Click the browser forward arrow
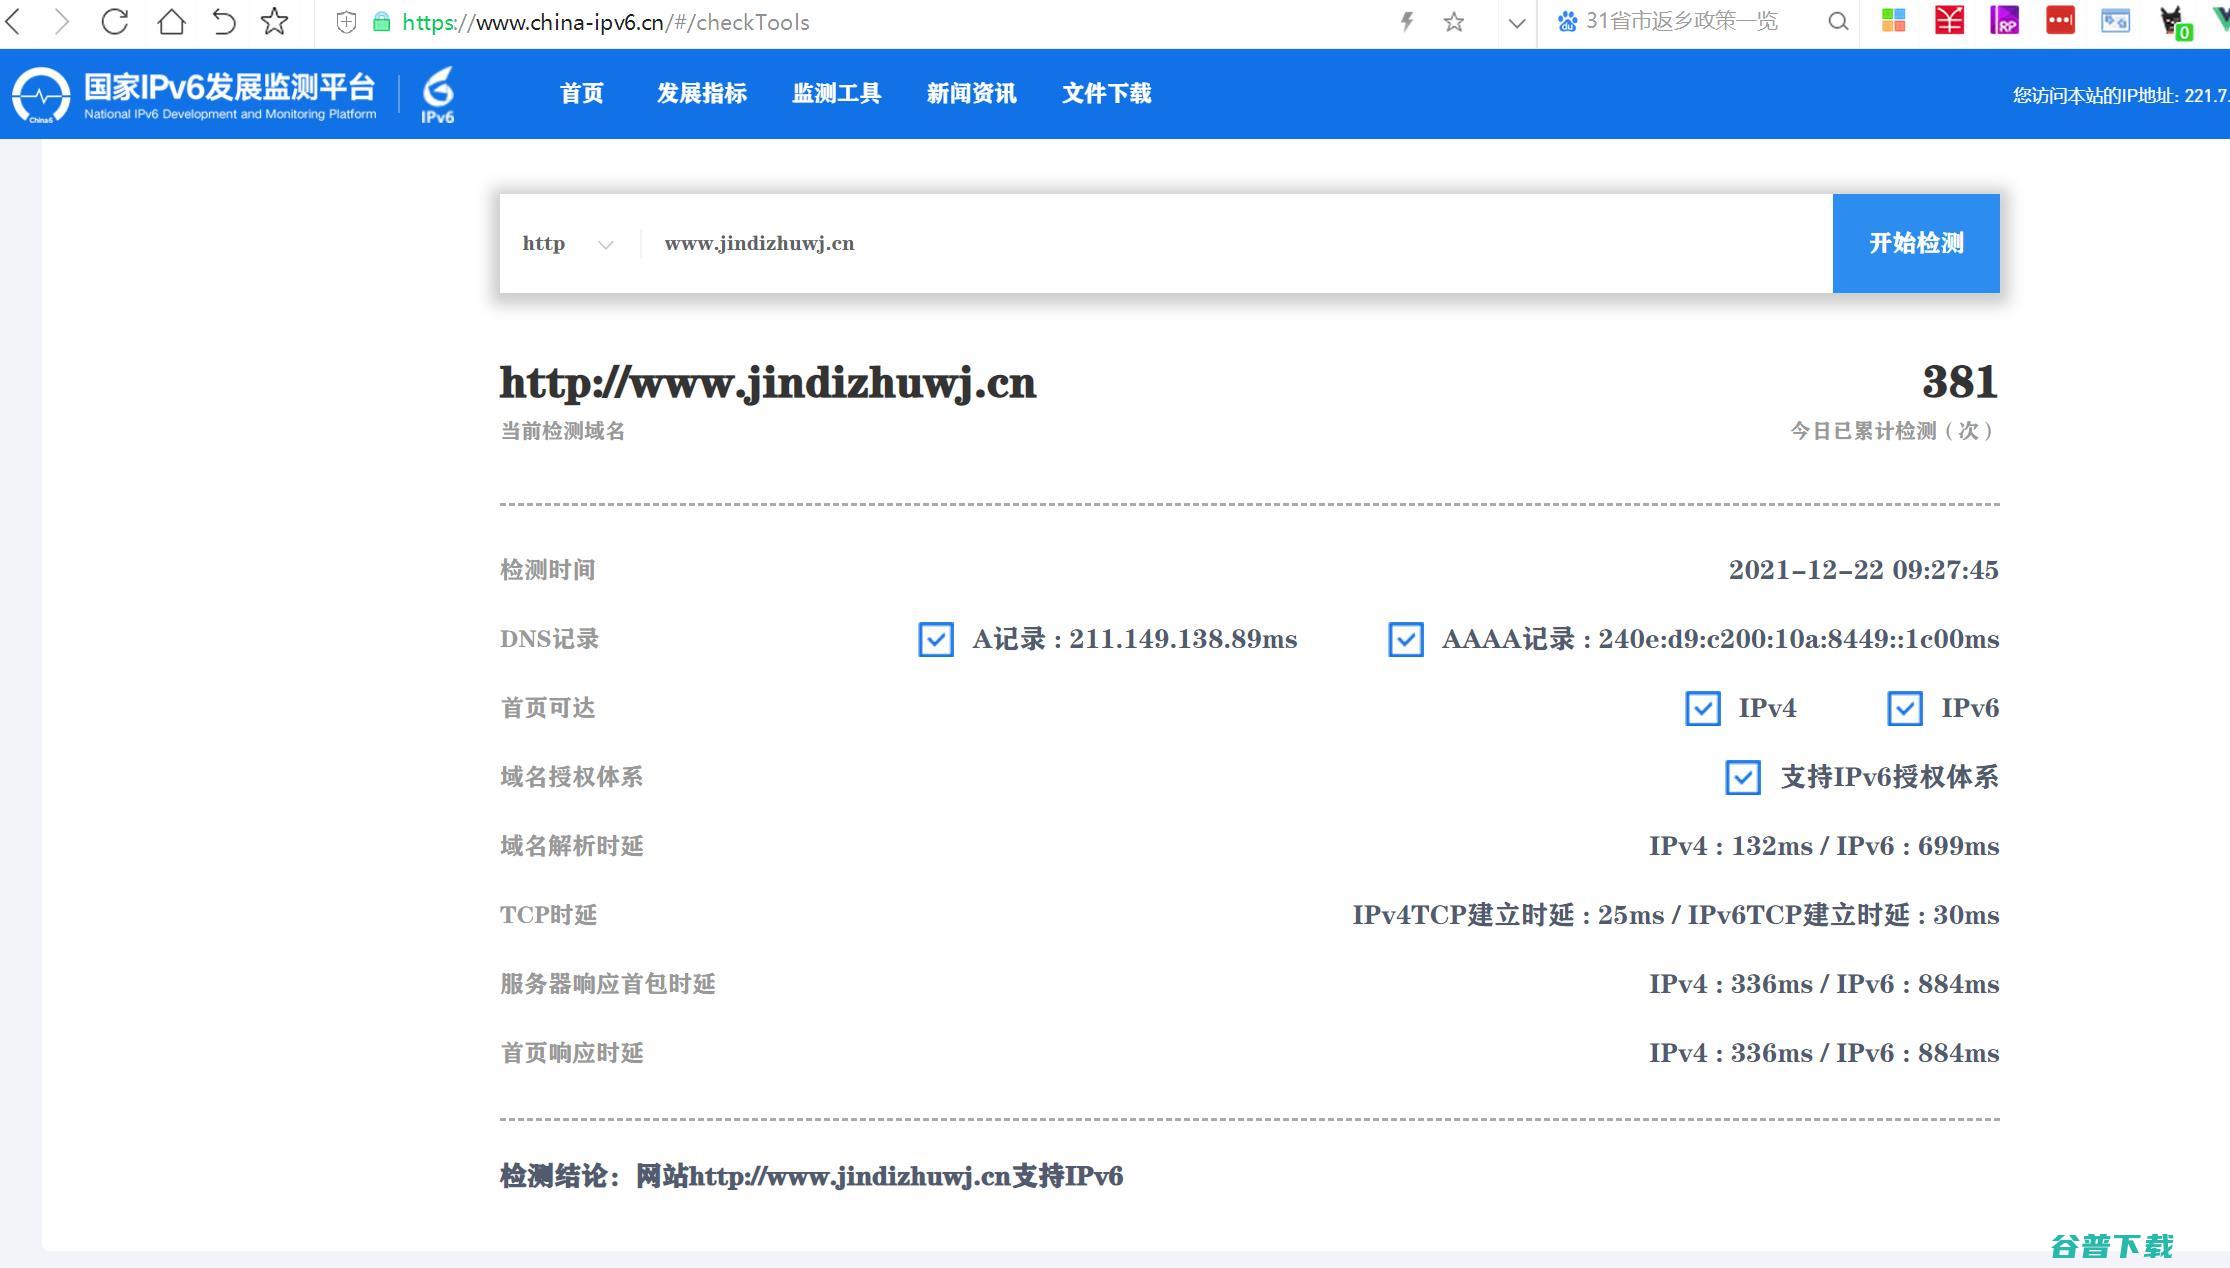Viewport: 2230px width, 1268px height. click(x=62, y=21)
